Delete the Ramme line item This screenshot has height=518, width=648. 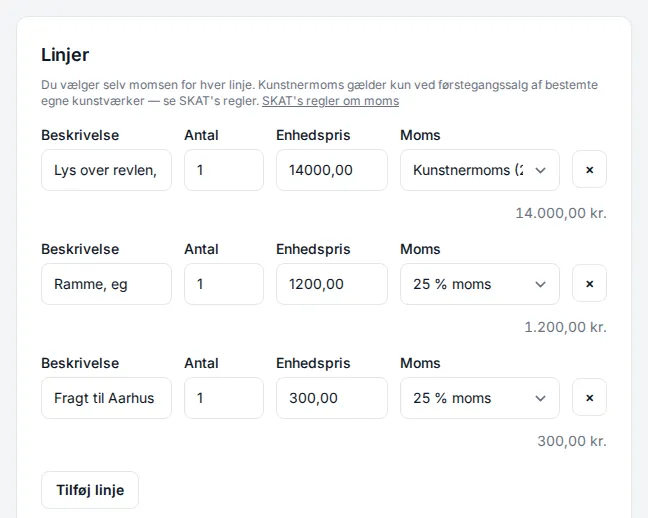(589, 284)
